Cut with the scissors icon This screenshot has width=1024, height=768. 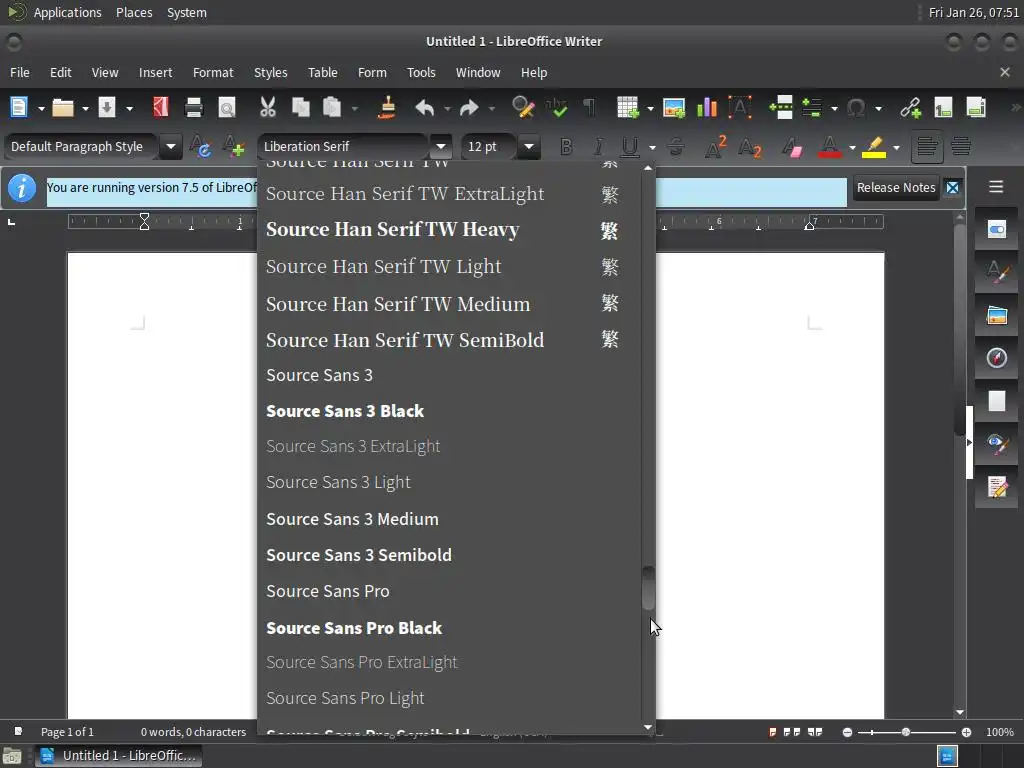tap(268, 107)
